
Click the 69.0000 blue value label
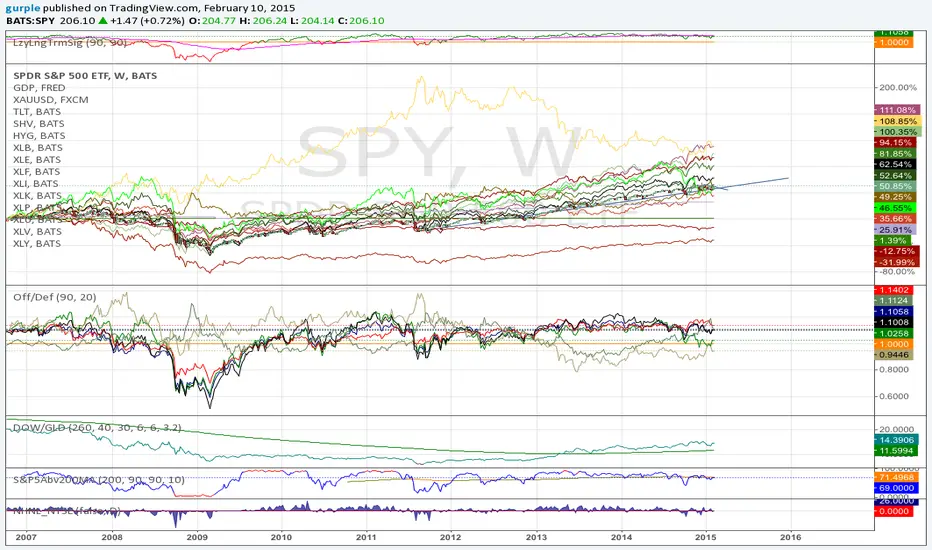[x=896, y=488]
